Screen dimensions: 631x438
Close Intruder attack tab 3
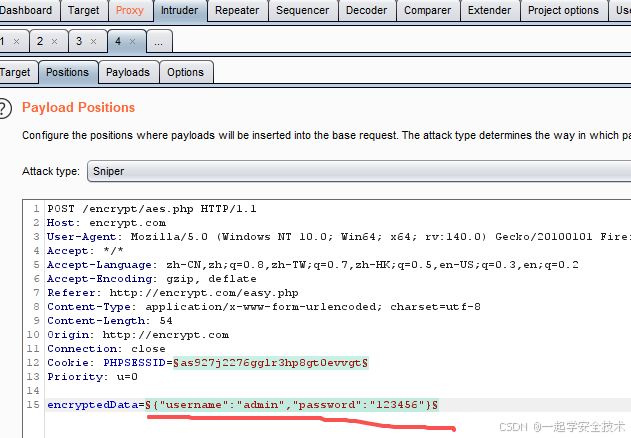point(93,41)
